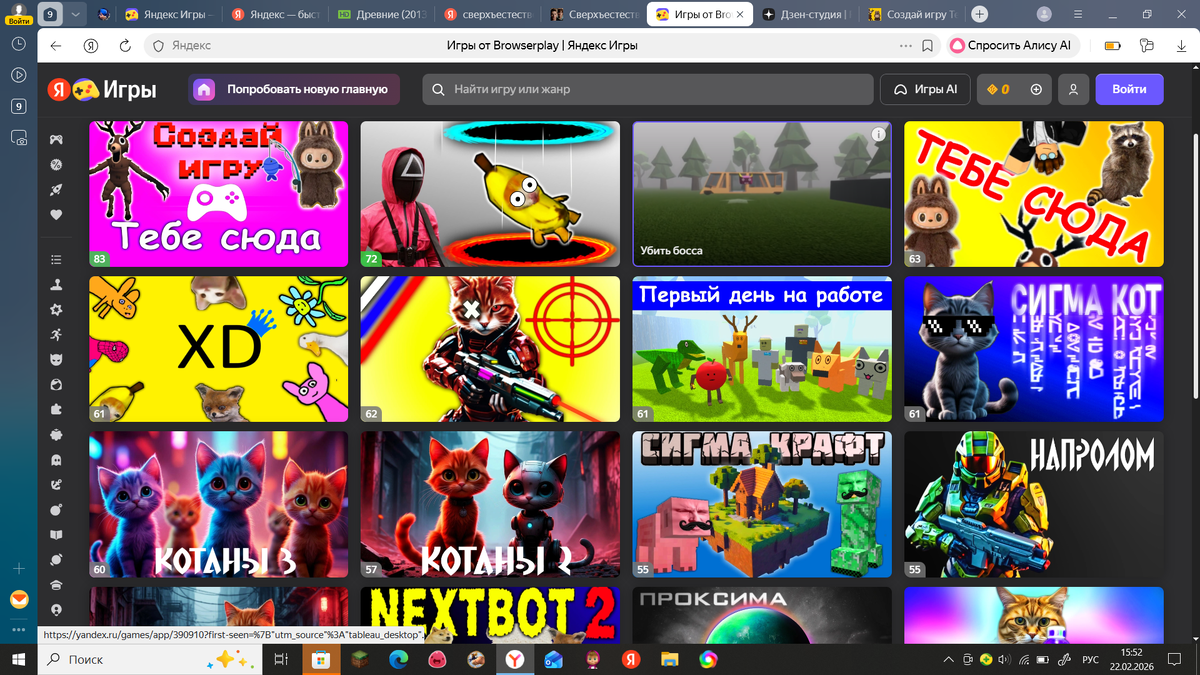Open the gamepad category in the sidebar
Screen dimensions: 1200x675
tap(57, 139)
